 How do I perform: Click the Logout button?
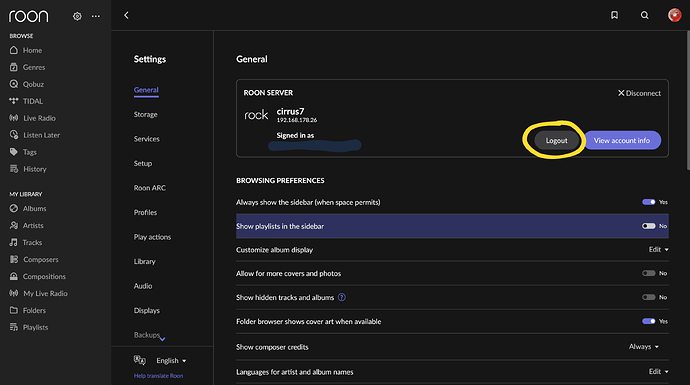tap(556, 140)
